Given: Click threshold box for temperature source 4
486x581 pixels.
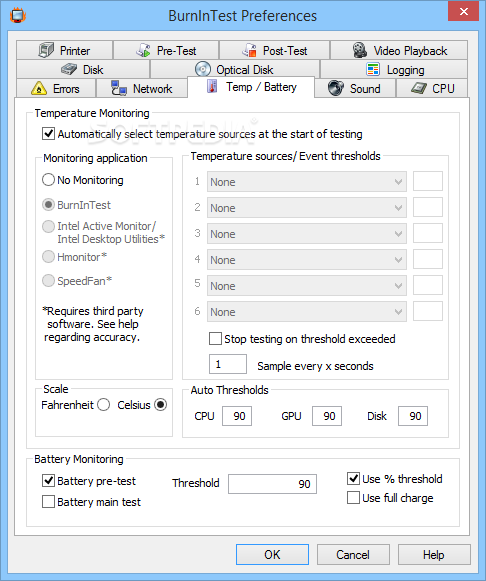Looking at the screenshot, I should (428, 259).
